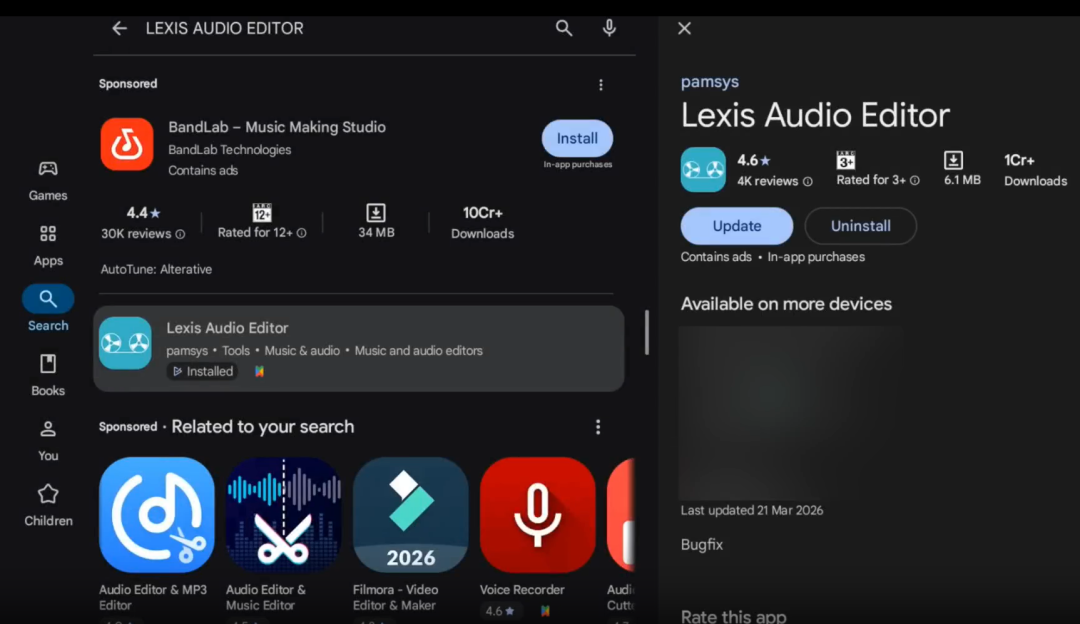1080x624 pixels.
Task: Open the Voice Recorder app icon
Action: point(537,514)
